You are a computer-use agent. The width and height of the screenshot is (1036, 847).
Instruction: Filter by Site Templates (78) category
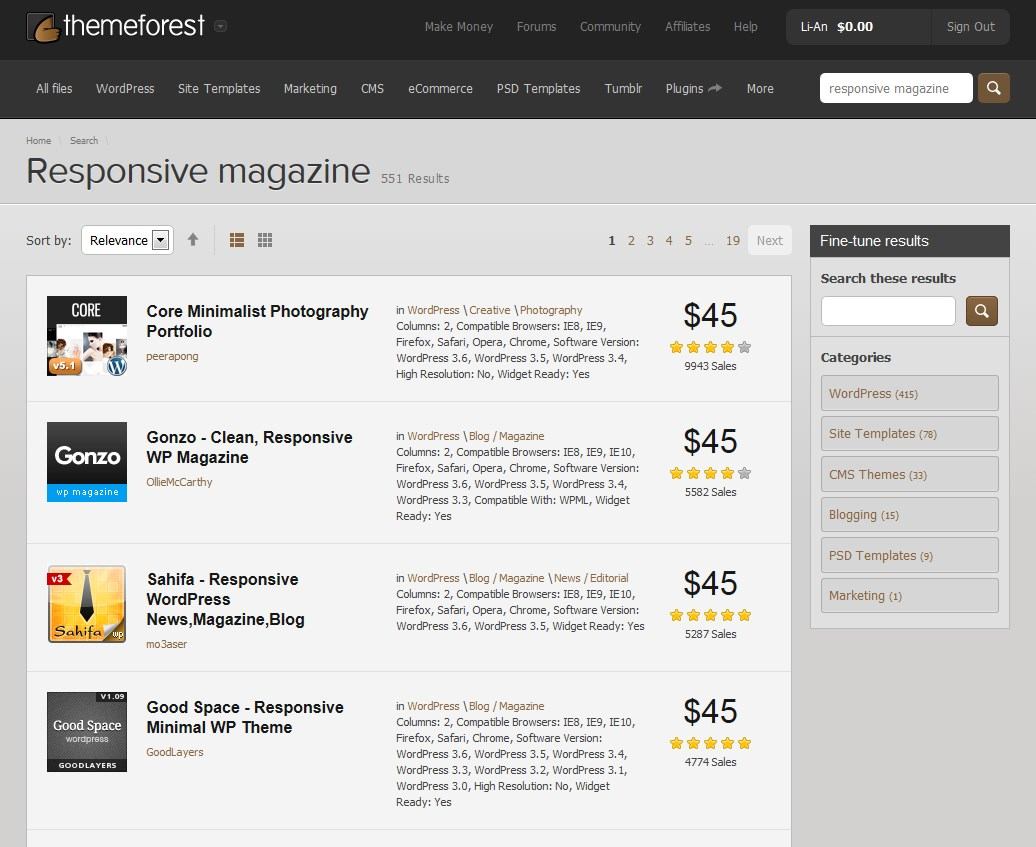coord(910,433)
